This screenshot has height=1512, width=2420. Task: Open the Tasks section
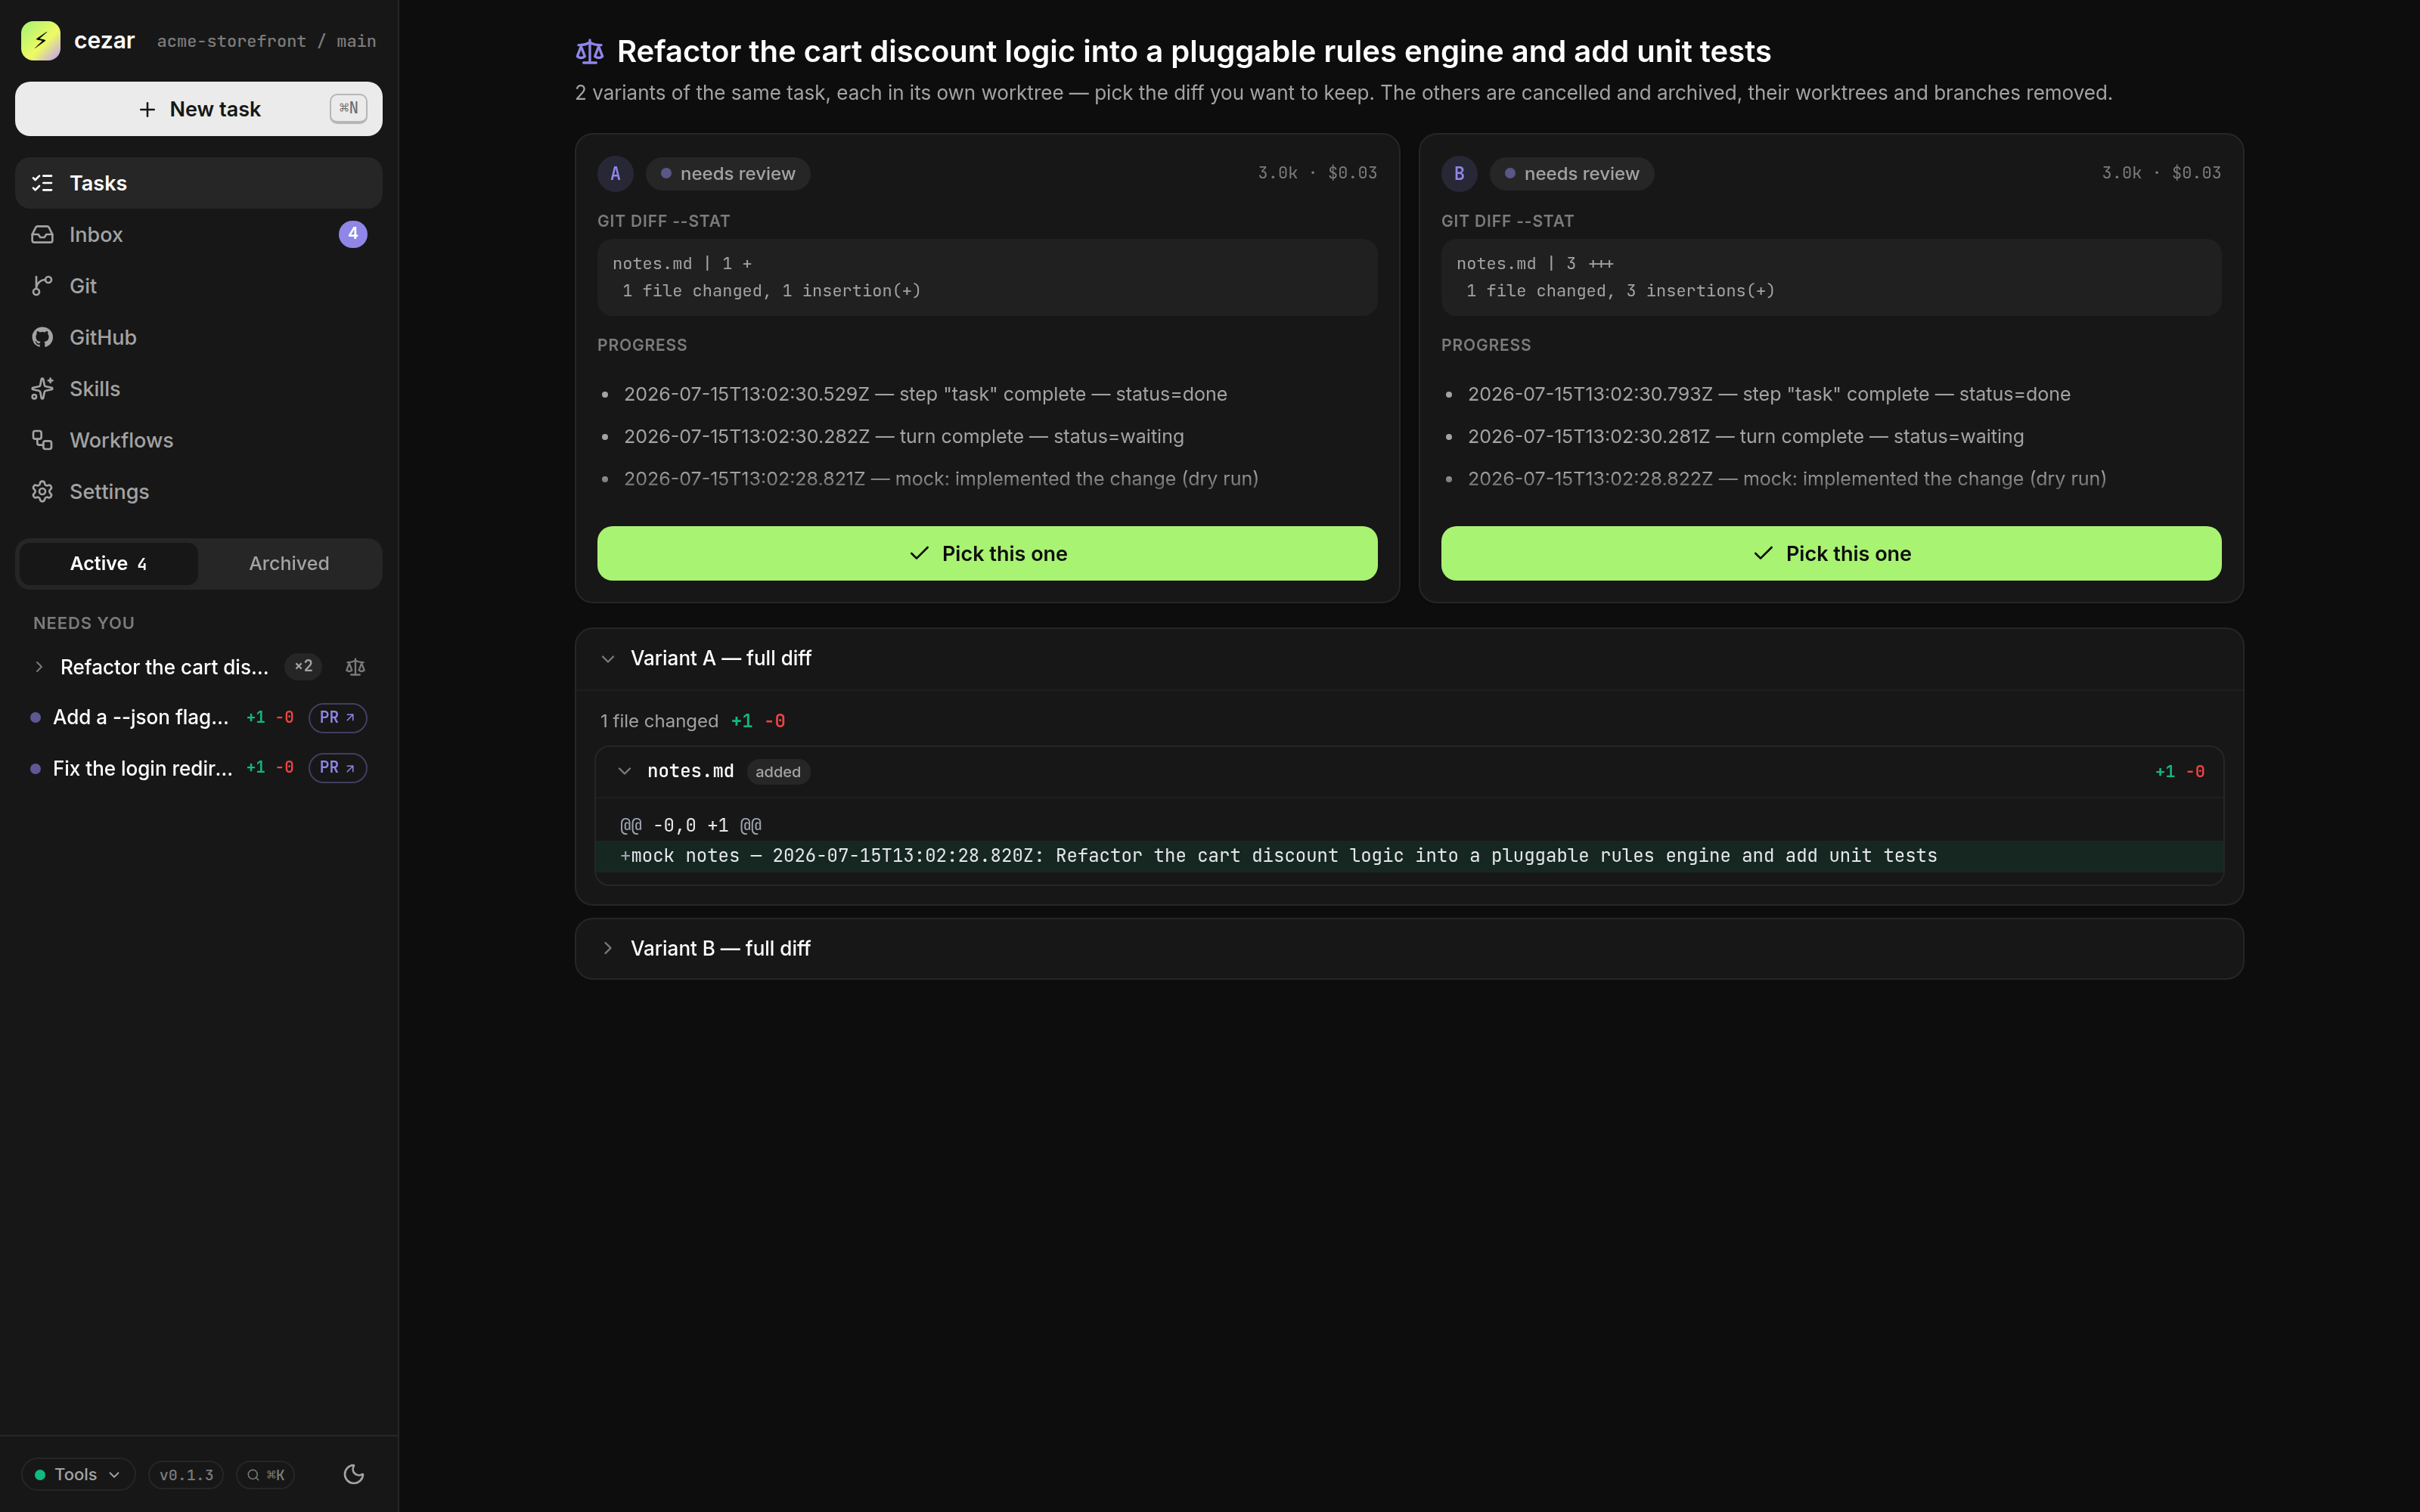click(198, 183)
